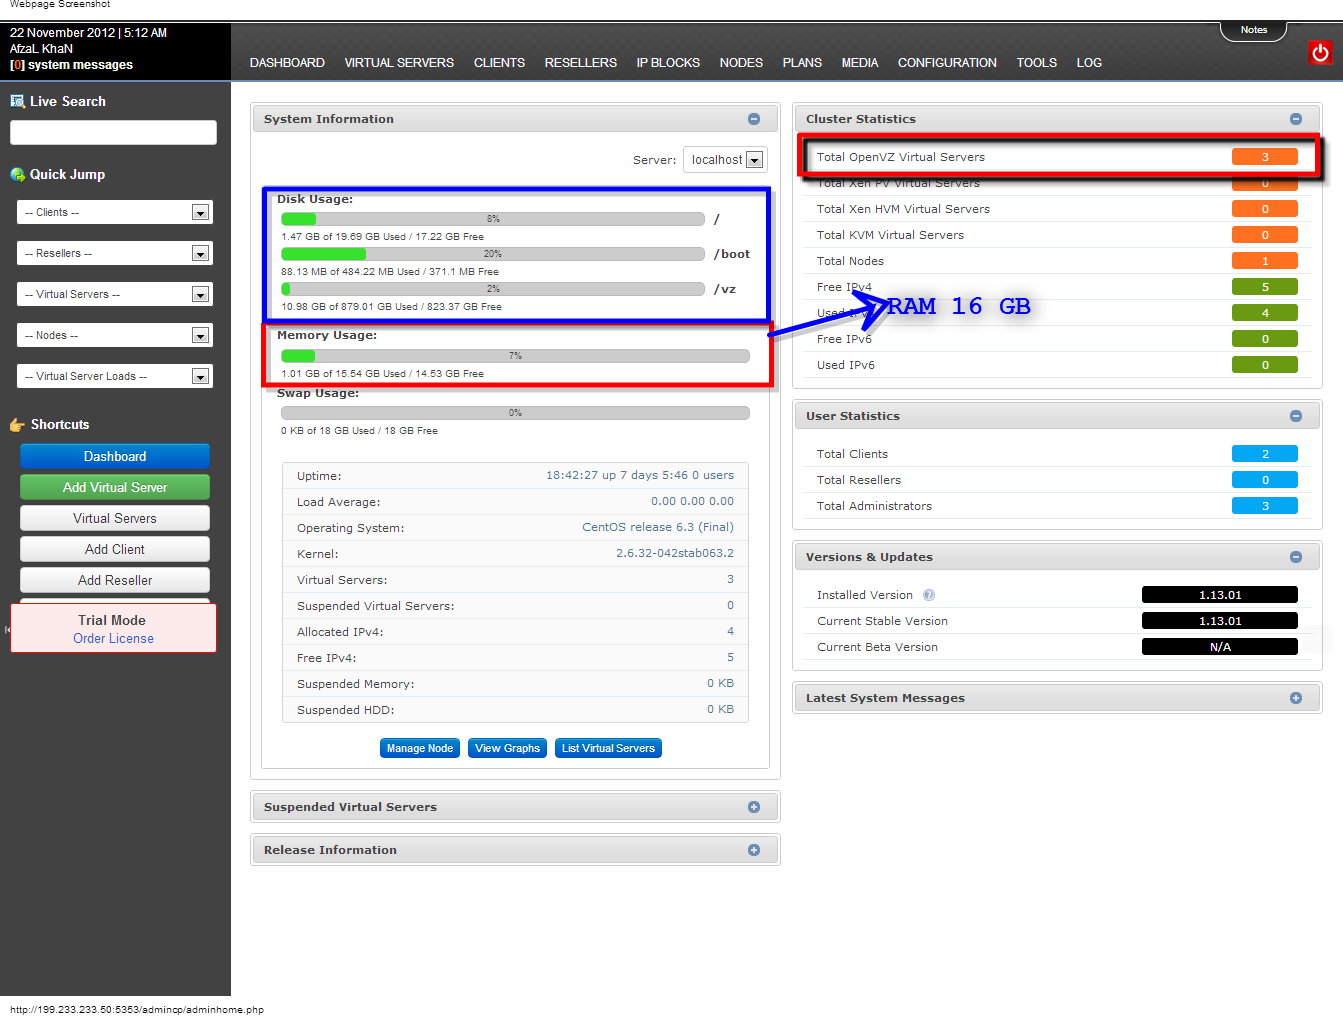Collapse the User Statistics panel
This screenshot has height=1016, width=1343.
[x=1296, y=416]
